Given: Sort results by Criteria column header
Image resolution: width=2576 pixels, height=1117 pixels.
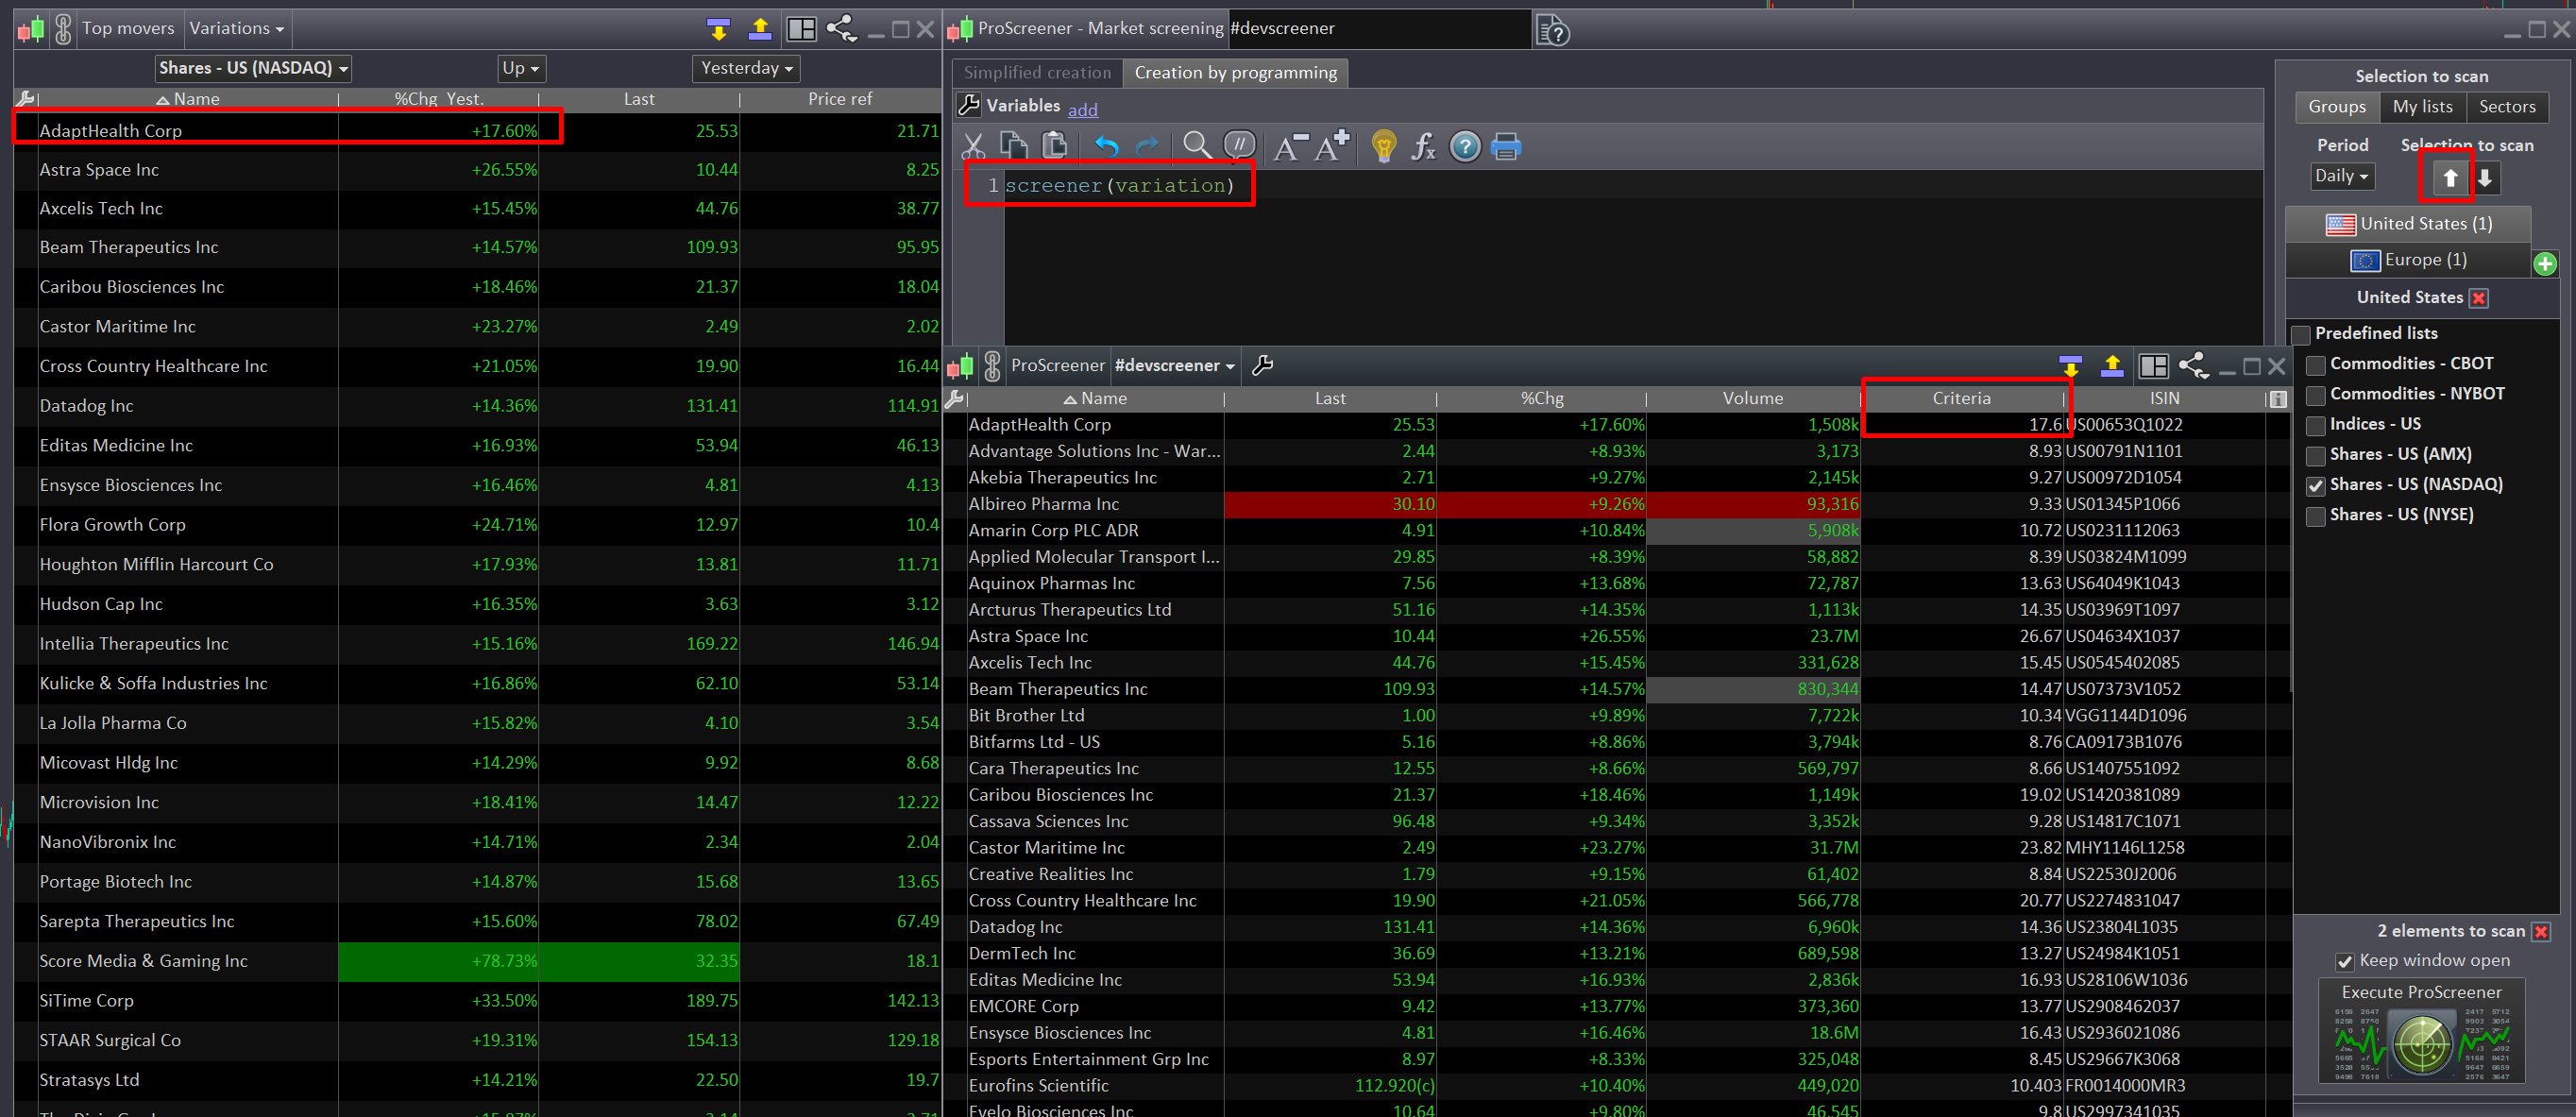Looking at the screenshot, I should pos(1961,398).
